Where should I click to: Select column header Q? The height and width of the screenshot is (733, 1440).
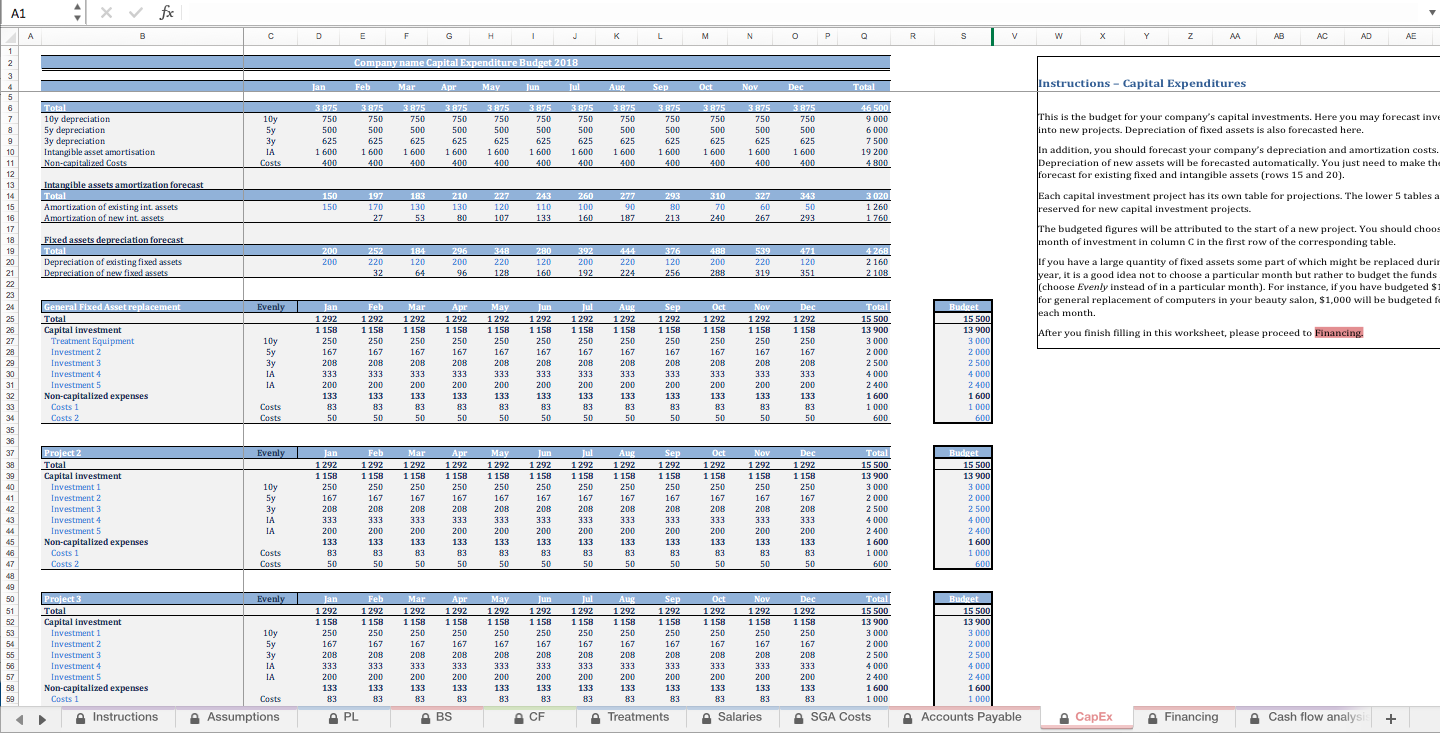863,38
